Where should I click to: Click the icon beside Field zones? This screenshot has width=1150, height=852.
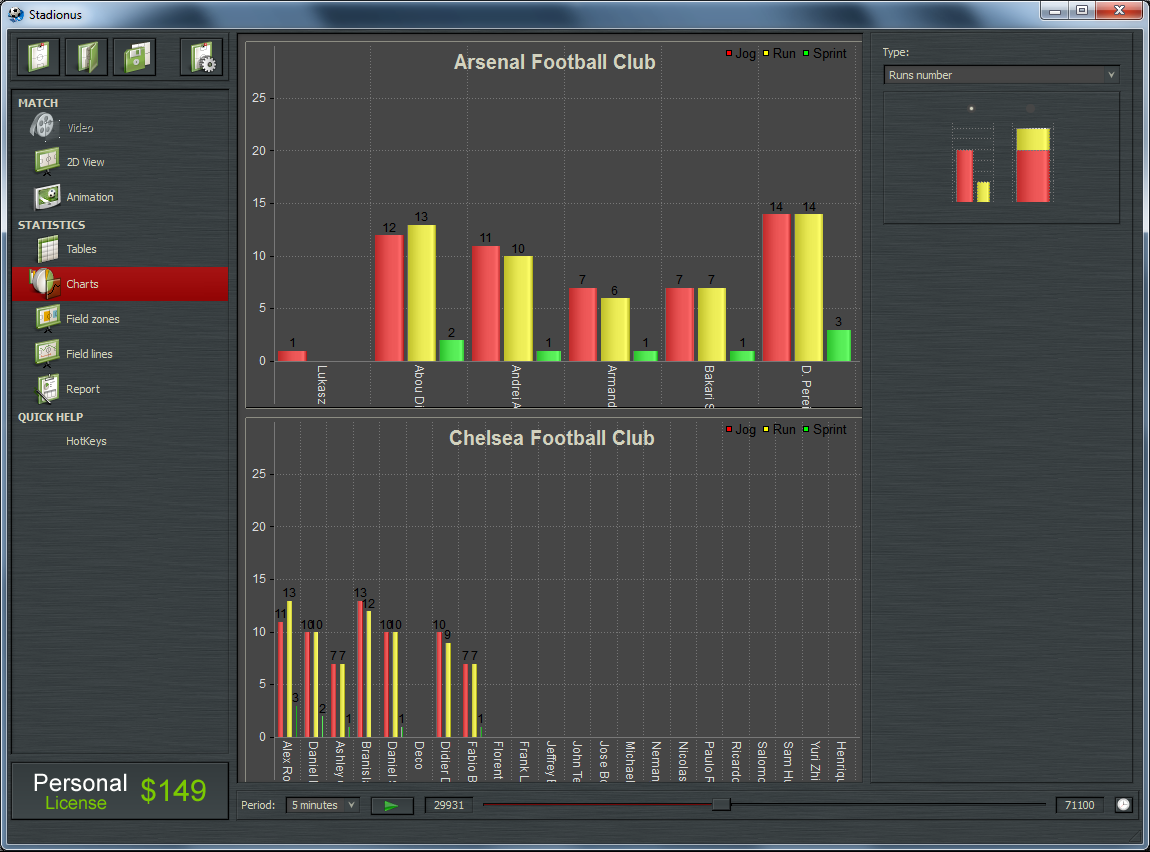pos(48,318)
